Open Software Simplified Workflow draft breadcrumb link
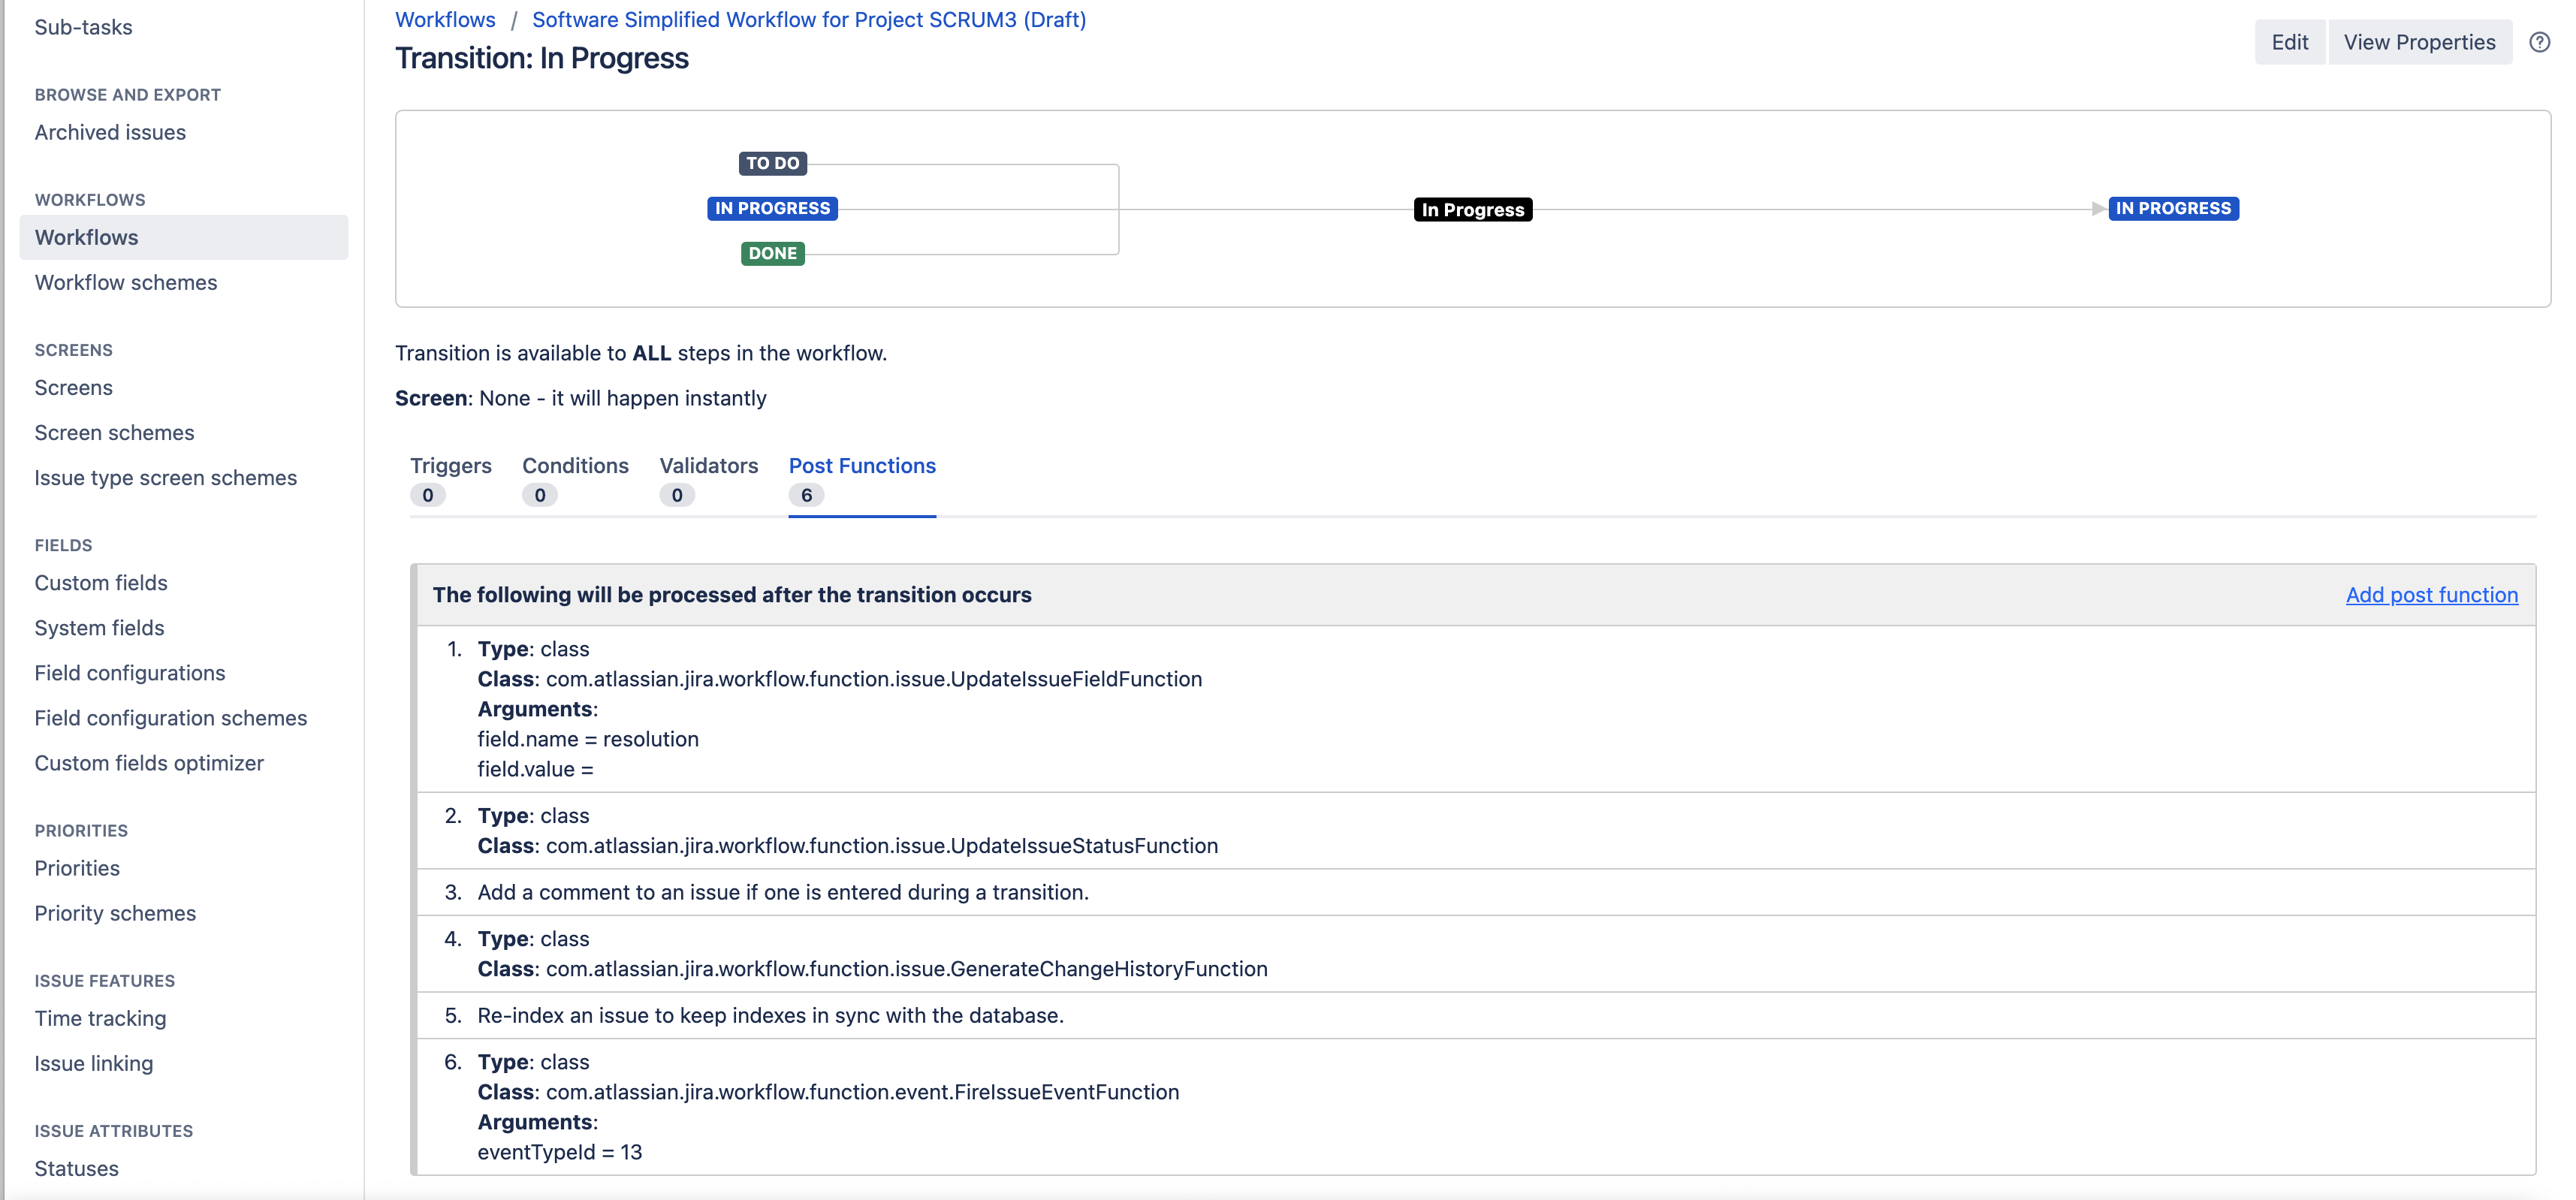This screenshot has width=2576, height=1200. click(808, 20)
